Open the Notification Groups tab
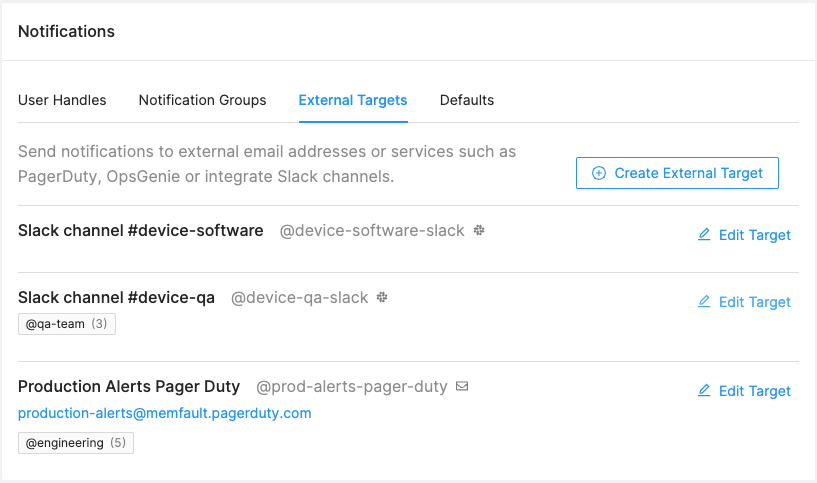817x483 pixels. point(202,100)
